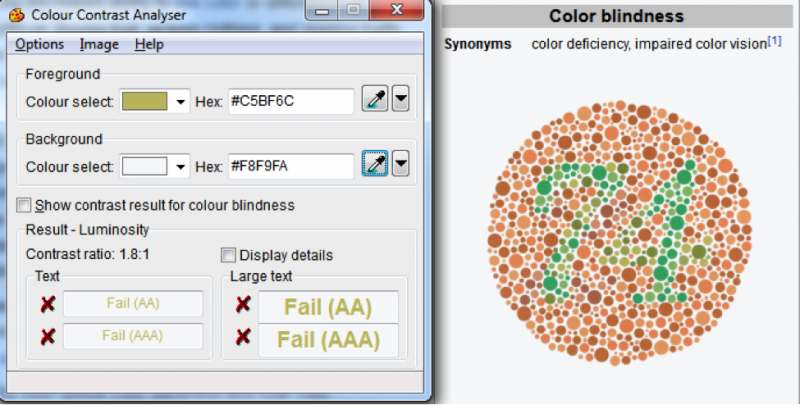
Task: Click the foreground Hex input field
Action: point(290,102)
